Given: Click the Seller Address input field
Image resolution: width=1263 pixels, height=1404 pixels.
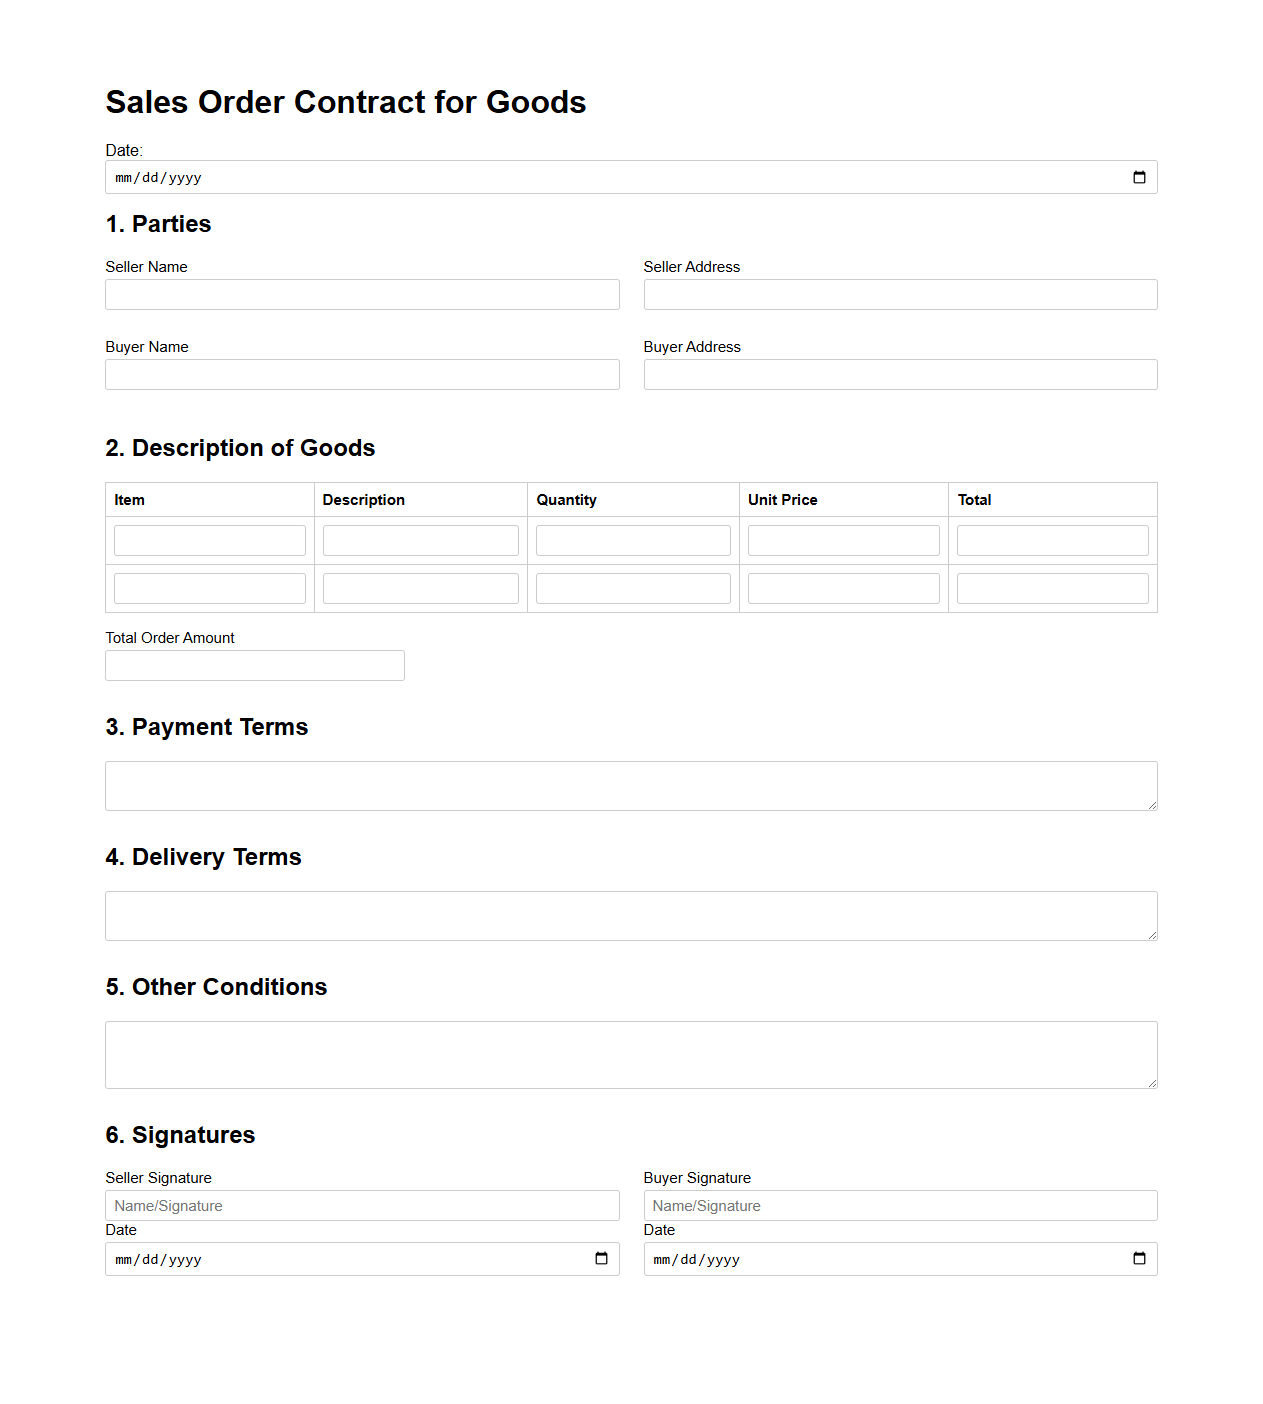Looking at the screenshot, I should click(x=899, y=294).
